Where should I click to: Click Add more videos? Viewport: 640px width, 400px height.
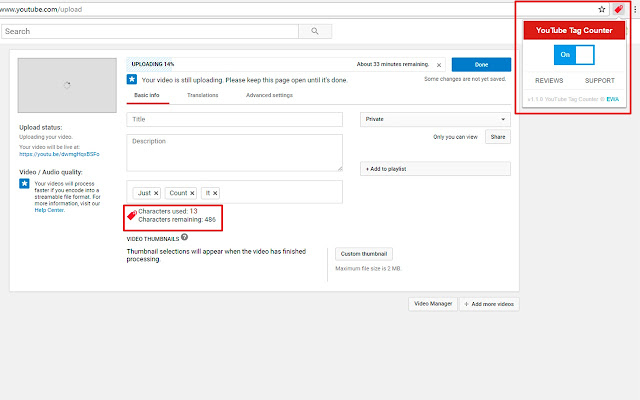click(x=489, y=304)
